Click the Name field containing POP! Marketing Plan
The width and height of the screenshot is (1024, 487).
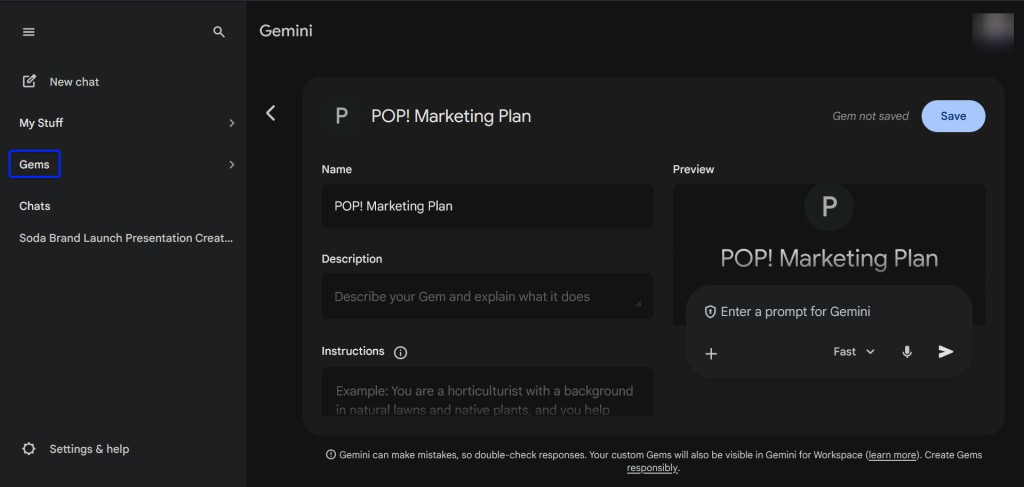[487, 206]
